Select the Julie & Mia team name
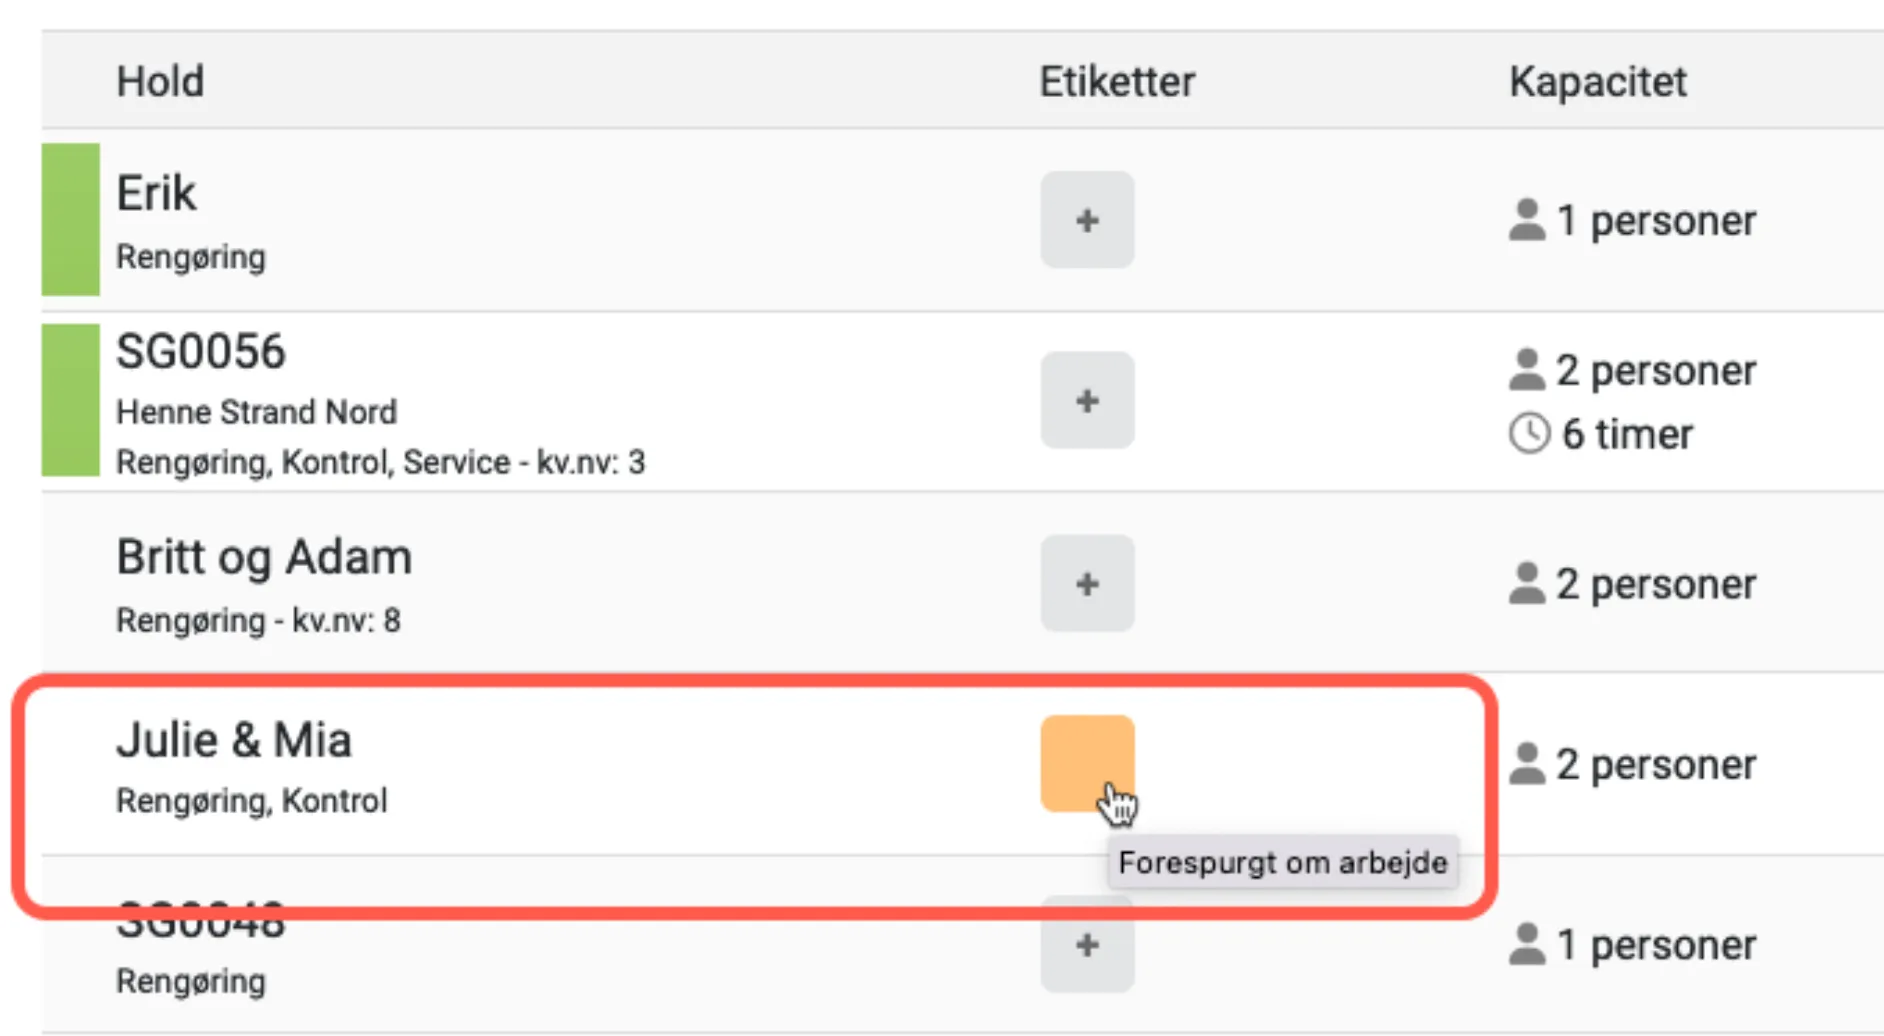Screen dimensions: 1884x1036 pos(234,740)
